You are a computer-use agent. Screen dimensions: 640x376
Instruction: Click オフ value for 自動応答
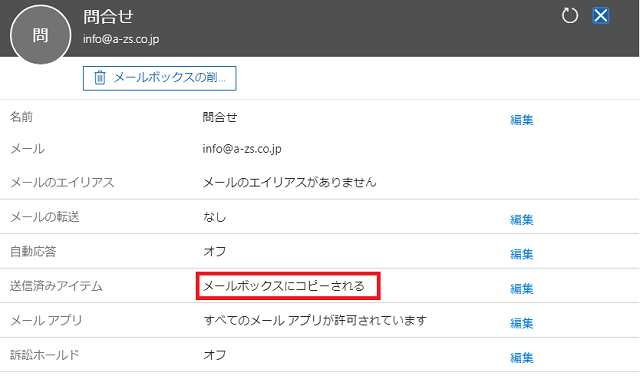[215, 251]
